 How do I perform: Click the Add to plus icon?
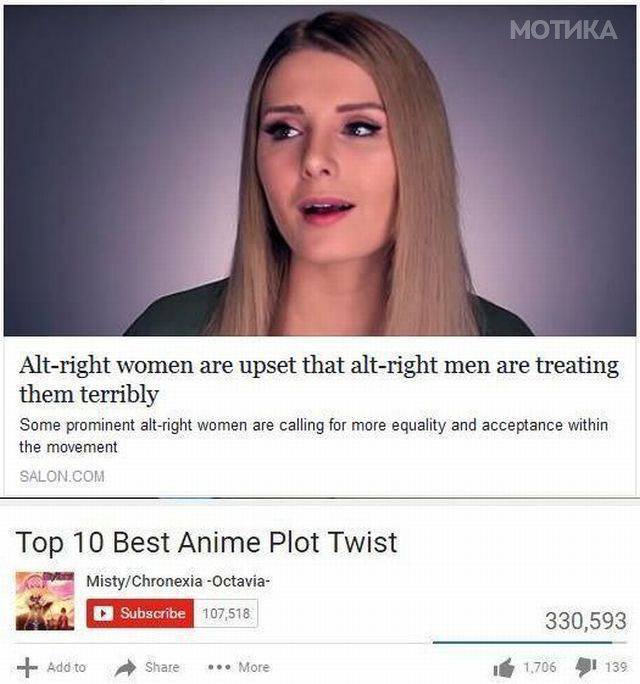coord(27,667)
